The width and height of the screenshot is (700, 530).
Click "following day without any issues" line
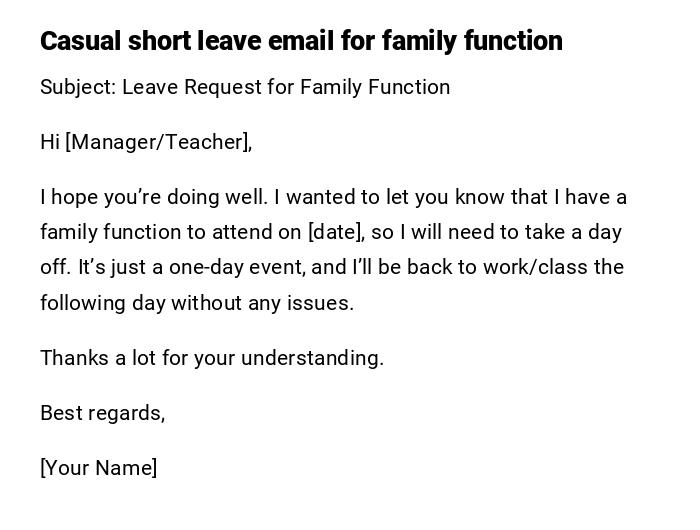[x=196, y=303]
